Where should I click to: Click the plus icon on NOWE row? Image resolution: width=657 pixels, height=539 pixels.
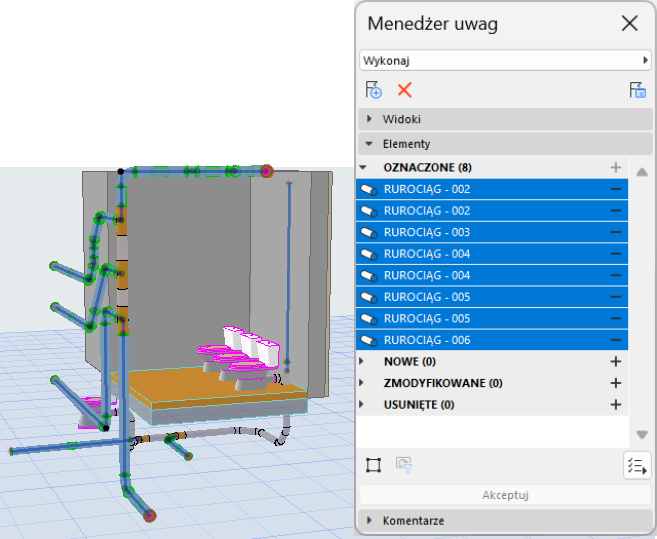pos(616,362)
